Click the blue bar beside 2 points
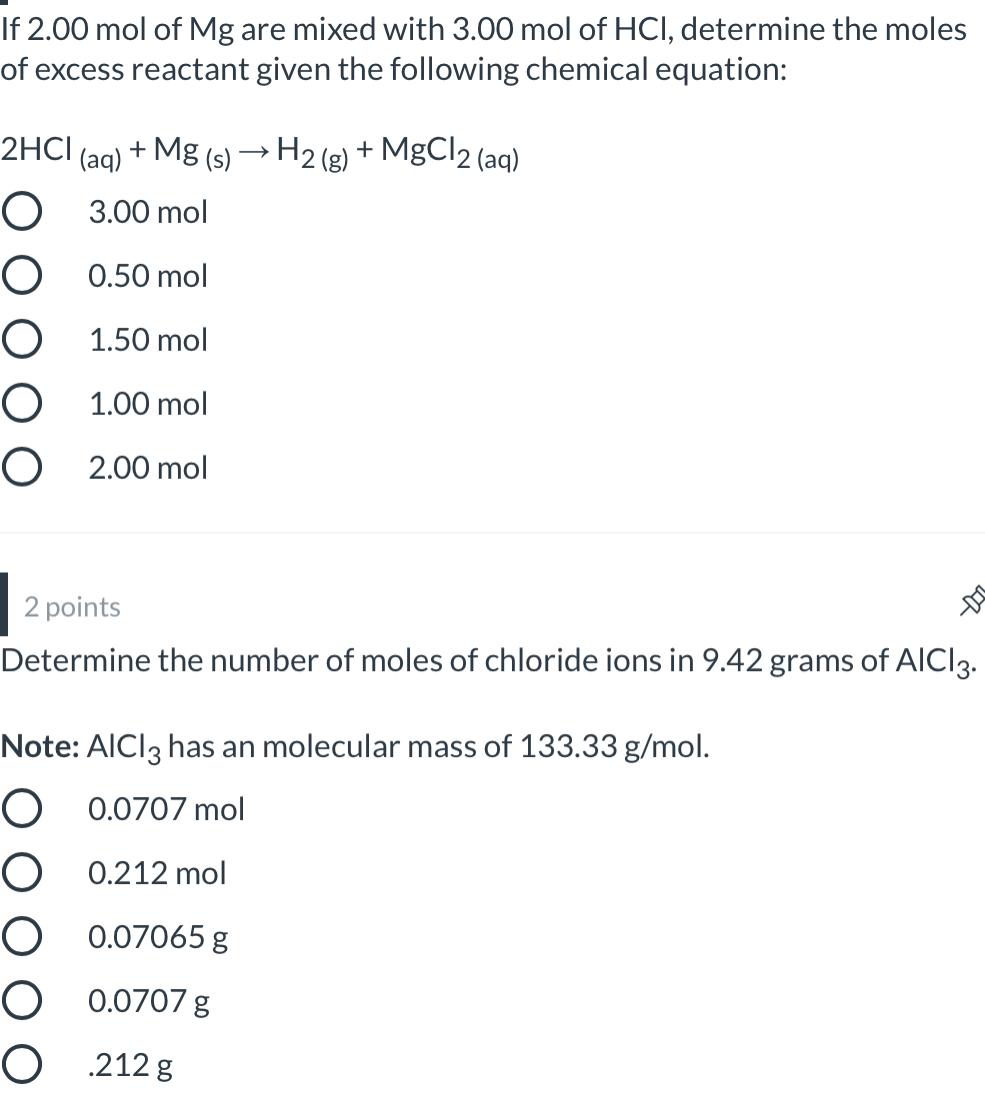This screenshot has width=985, height=1099. tap(7, 606)
